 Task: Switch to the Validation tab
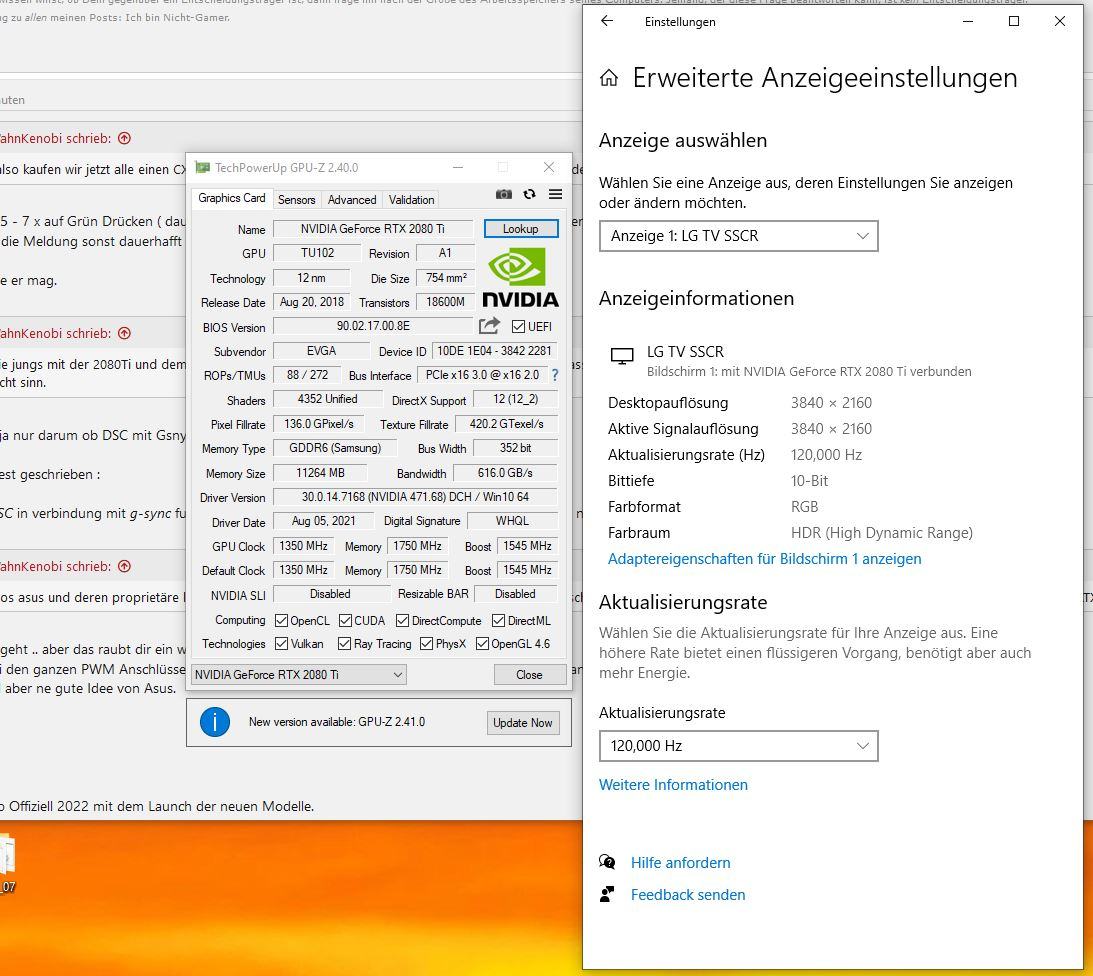coord(411,199)
